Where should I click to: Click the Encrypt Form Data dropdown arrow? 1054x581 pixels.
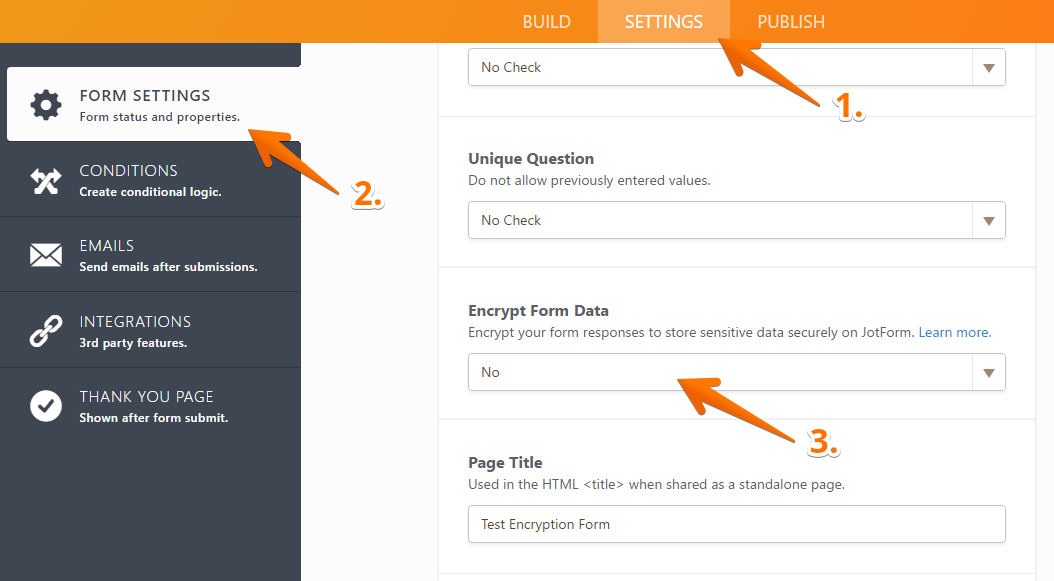pos(988,373)
